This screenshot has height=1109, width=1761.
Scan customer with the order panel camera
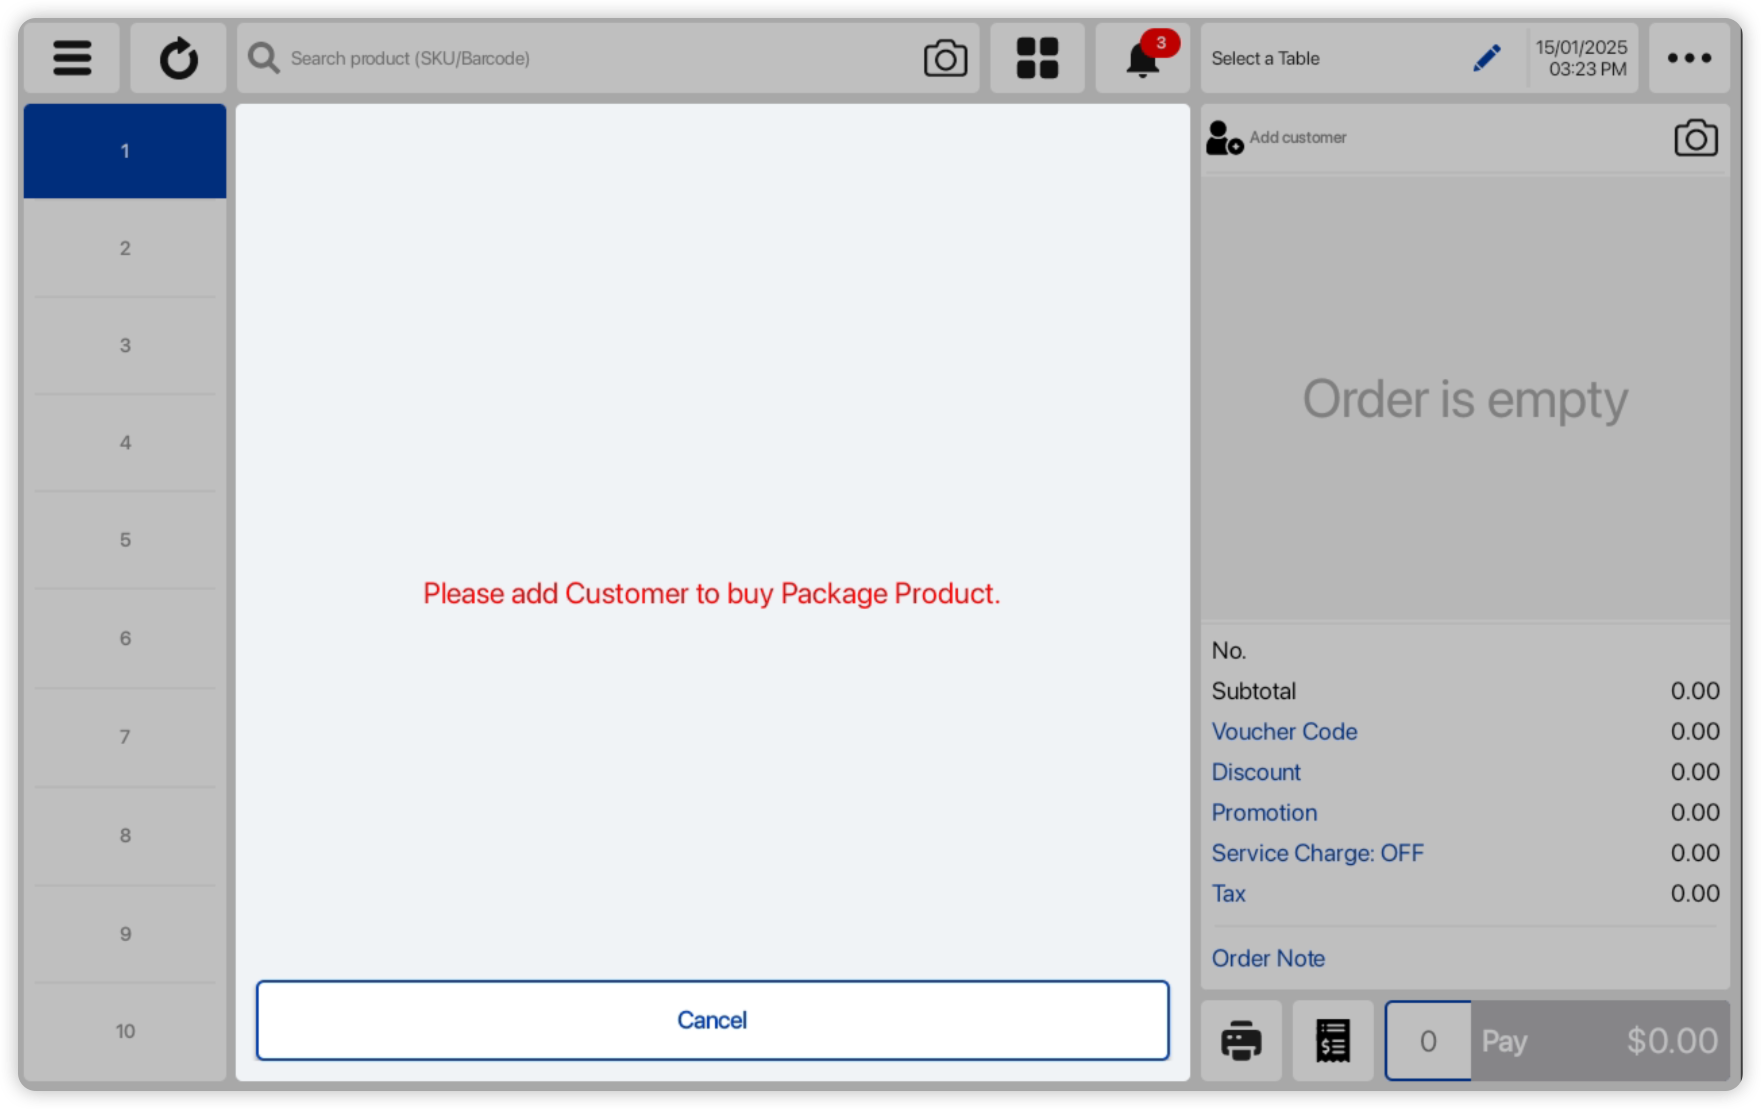[1695, 138]
